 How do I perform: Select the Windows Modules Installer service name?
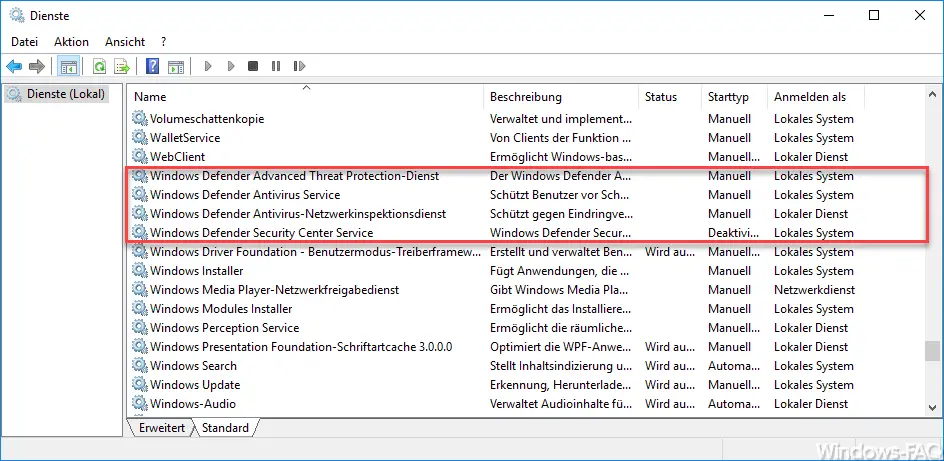pyautogui.click(x=221, y=309)
